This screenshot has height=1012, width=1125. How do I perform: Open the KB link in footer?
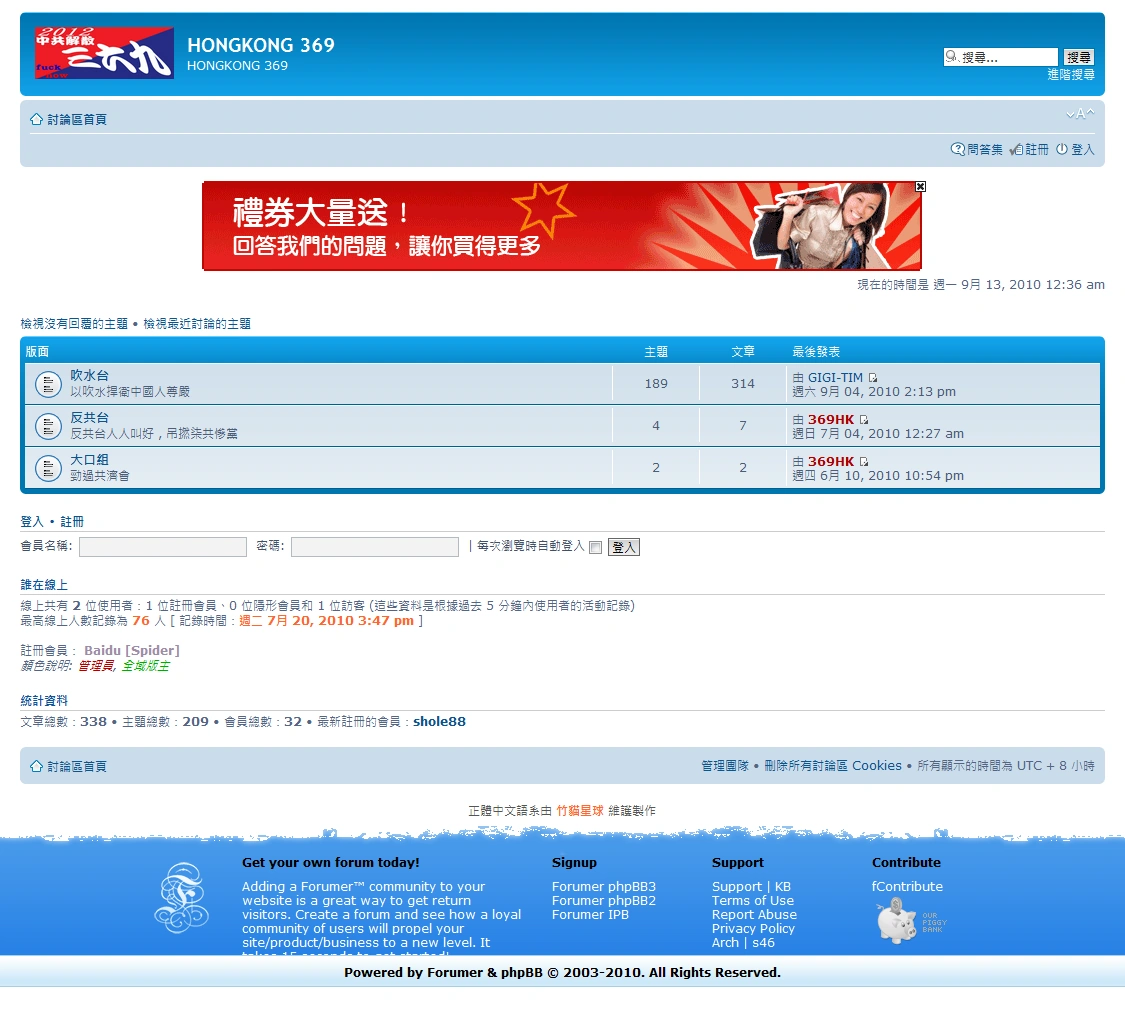coord(783,886)
